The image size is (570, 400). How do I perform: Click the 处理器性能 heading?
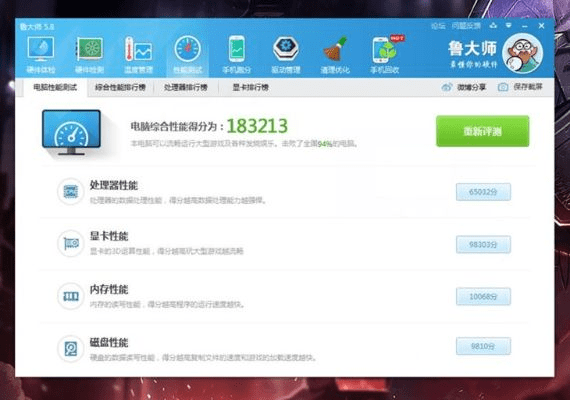114,185
